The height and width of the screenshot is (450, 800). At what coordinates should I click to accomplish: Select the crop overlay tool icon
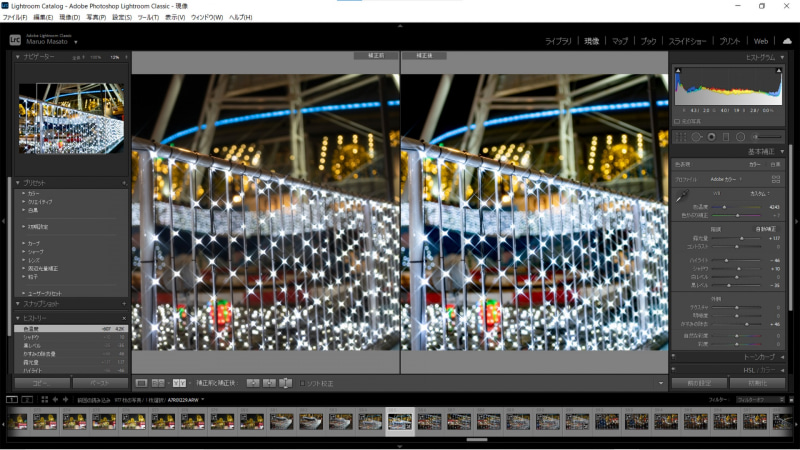[681, 137]
